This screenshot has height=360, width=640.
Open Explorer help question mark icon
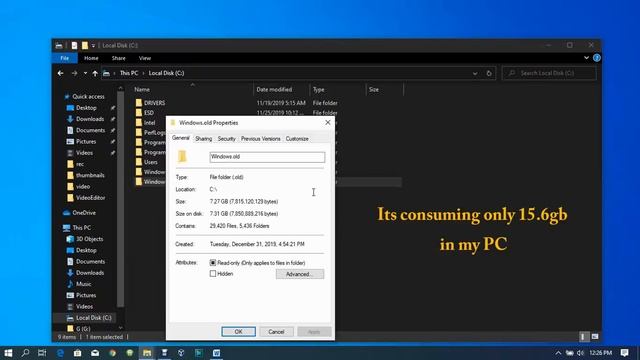(596, 58)
